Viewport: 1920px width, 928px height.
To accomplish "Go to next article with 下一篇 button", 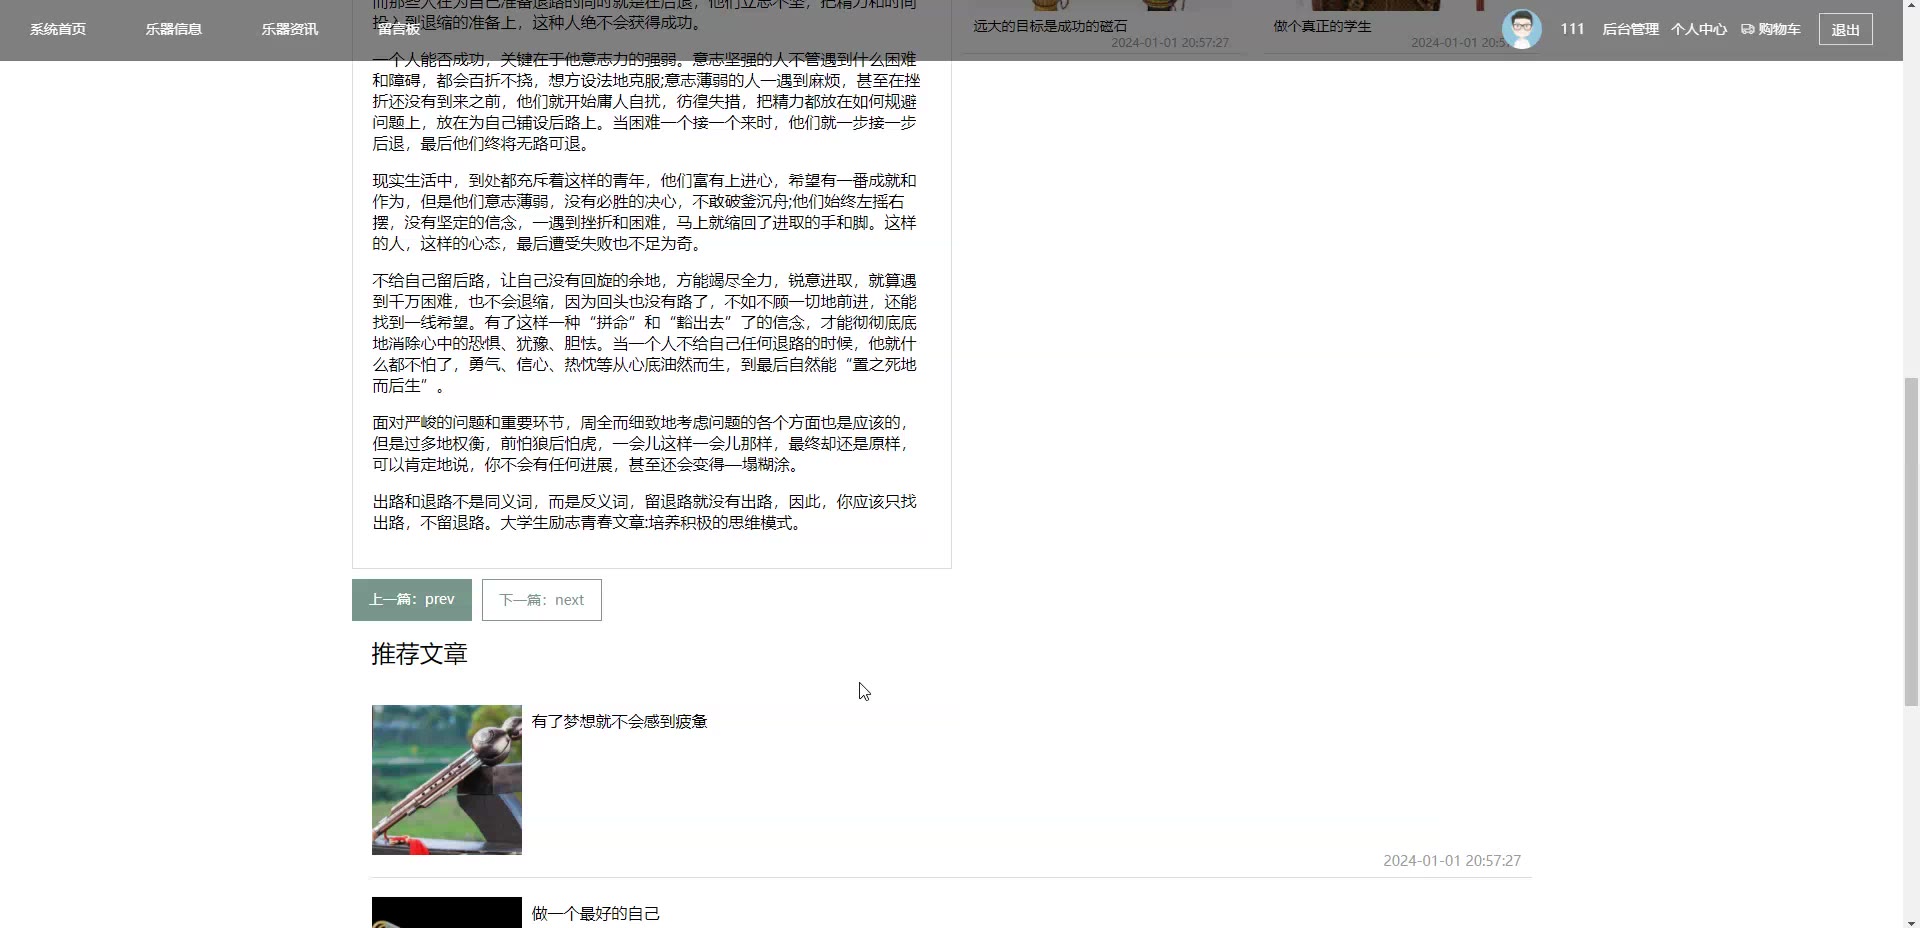I will point(542,600).
